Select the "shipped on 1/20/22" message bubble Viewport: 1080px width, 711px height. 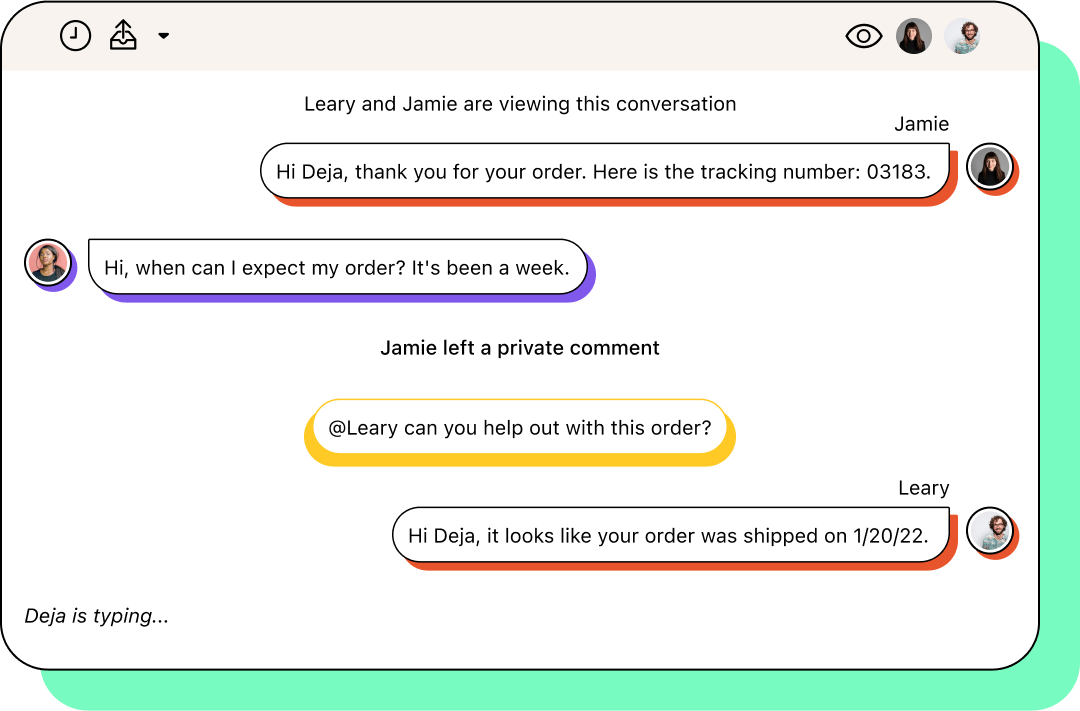click(x=671, y=535)
